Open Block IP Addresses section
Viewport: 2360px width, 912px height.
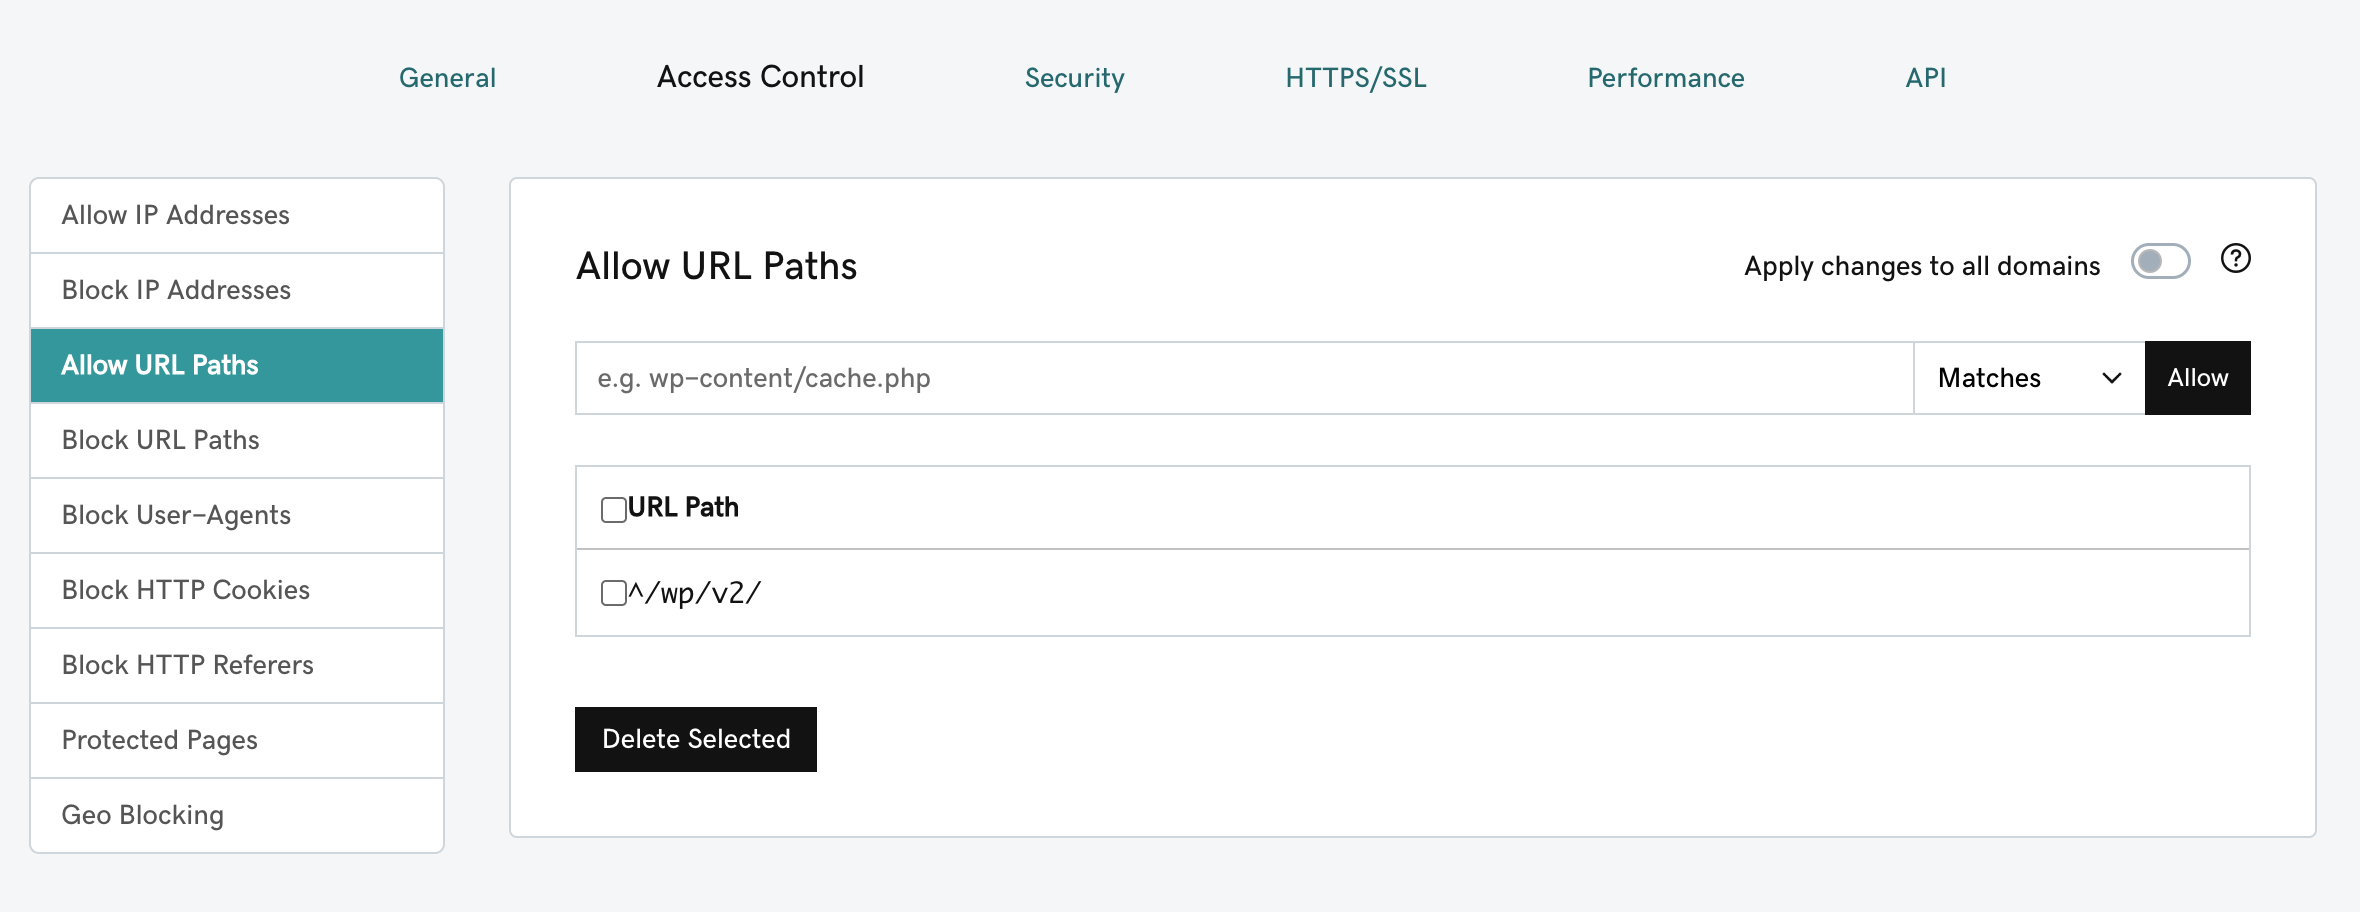(237, 290)
